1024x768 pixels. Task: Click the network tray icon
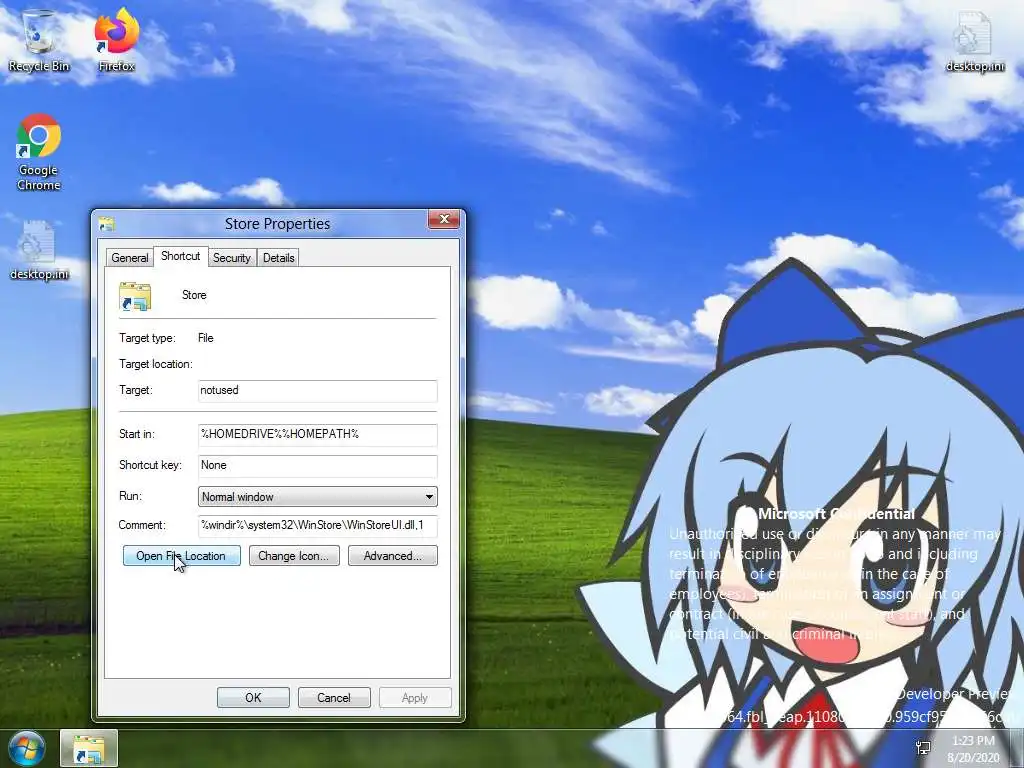(923, 748)
